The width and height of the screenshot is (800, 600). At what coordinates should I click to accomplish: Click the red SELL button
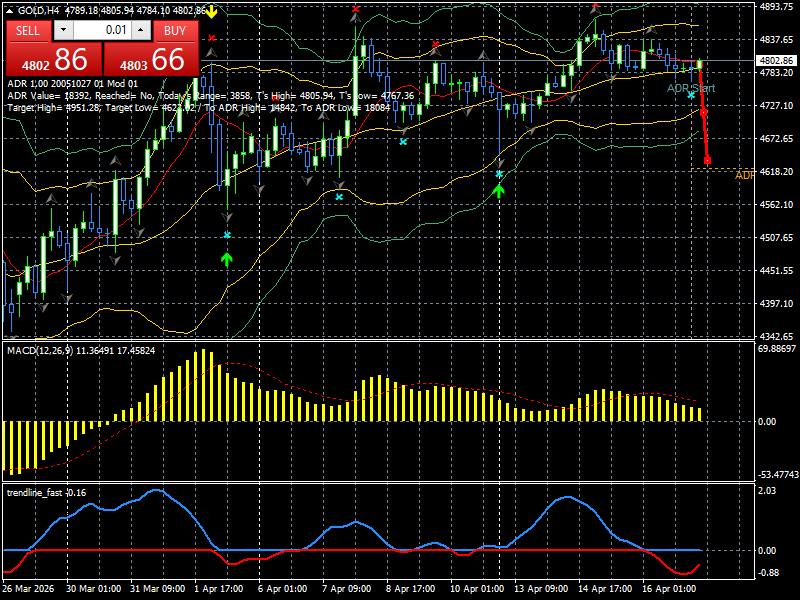pyautogui.click(x=28, y=31)
